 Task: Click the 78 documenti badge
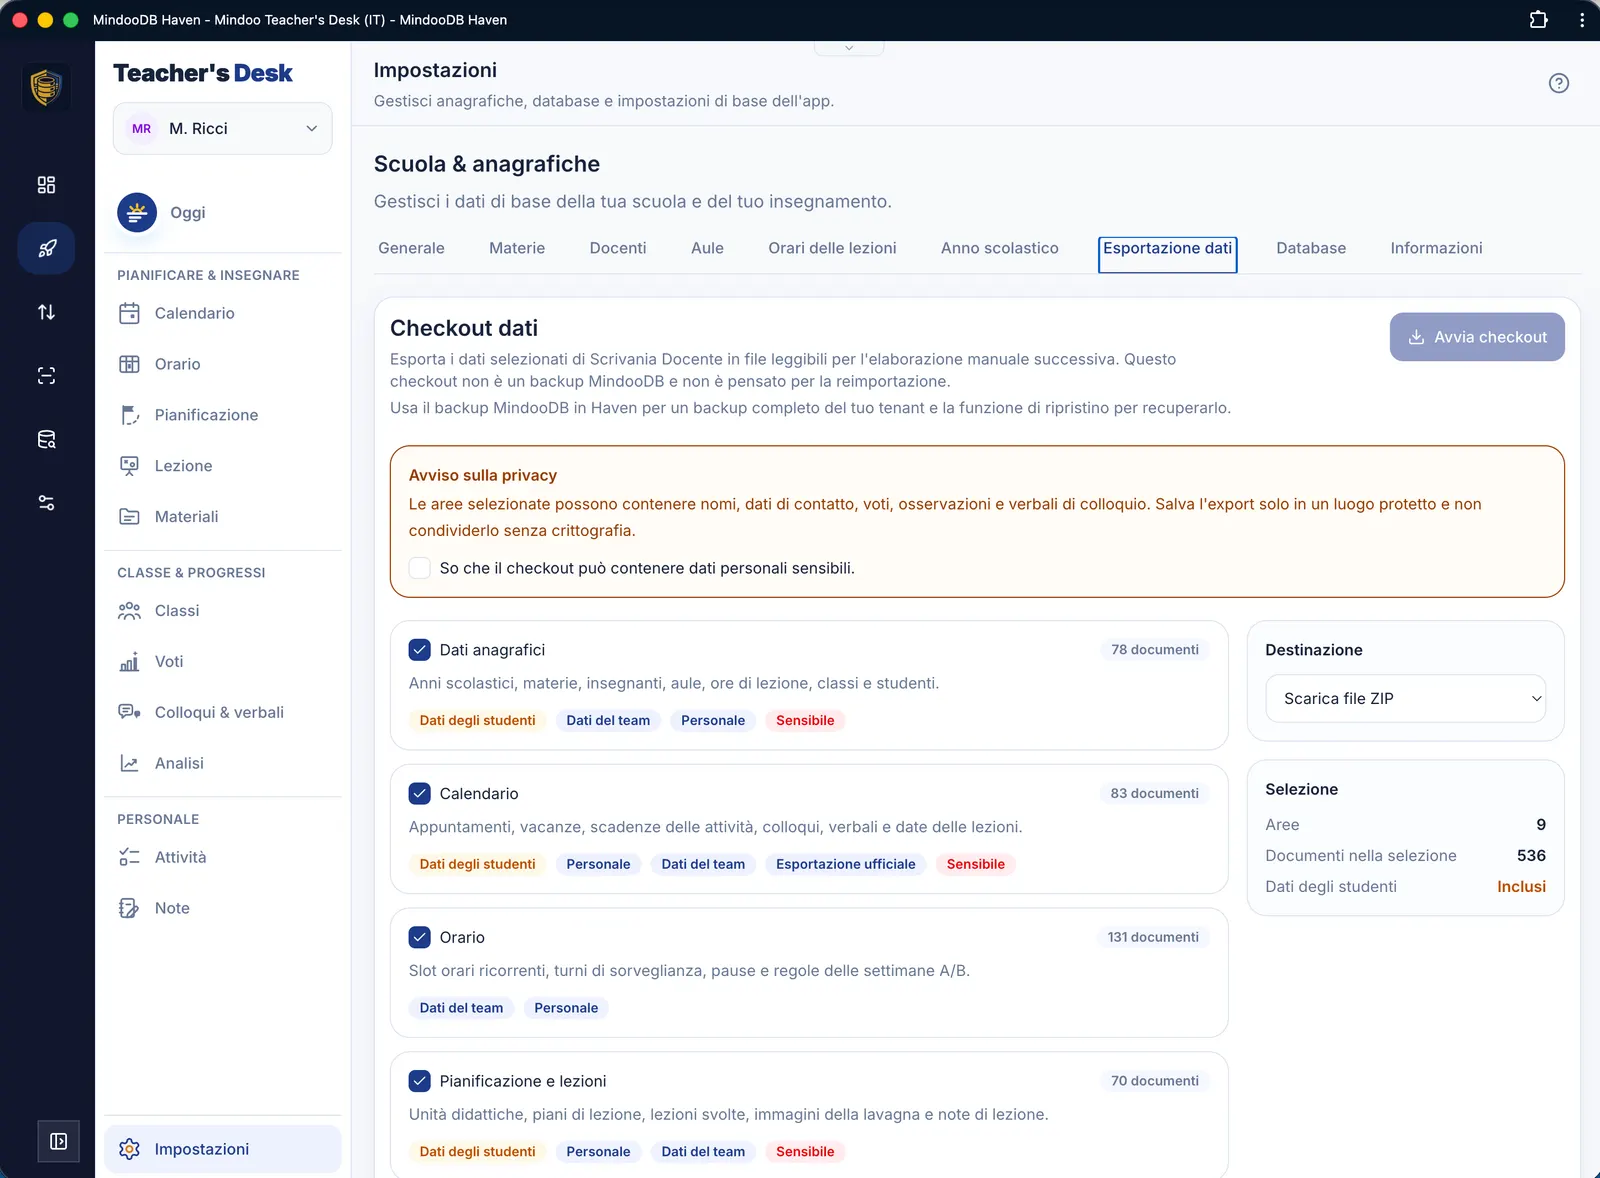pos(1155,650)
